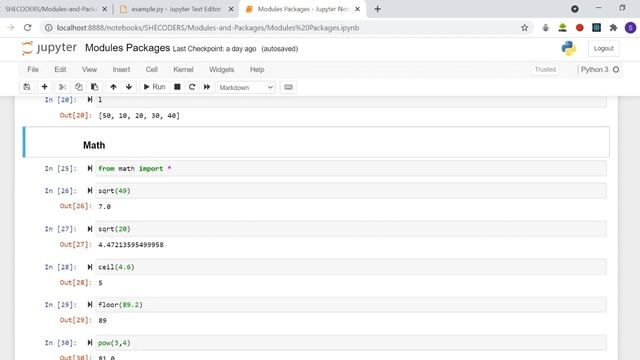Insert a cell below with plus icon
Image resolution: width=640 pixels, height=360 pixels.
point(44,87)
